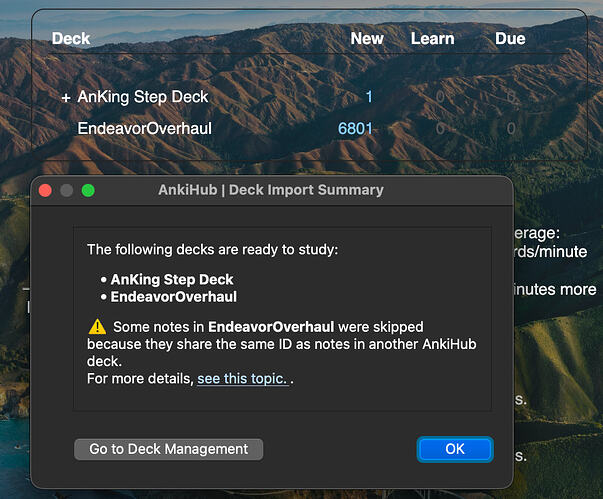Click new count 6801 for EndeavorOverhaul
603x499 pixels.
click(355, 129)
